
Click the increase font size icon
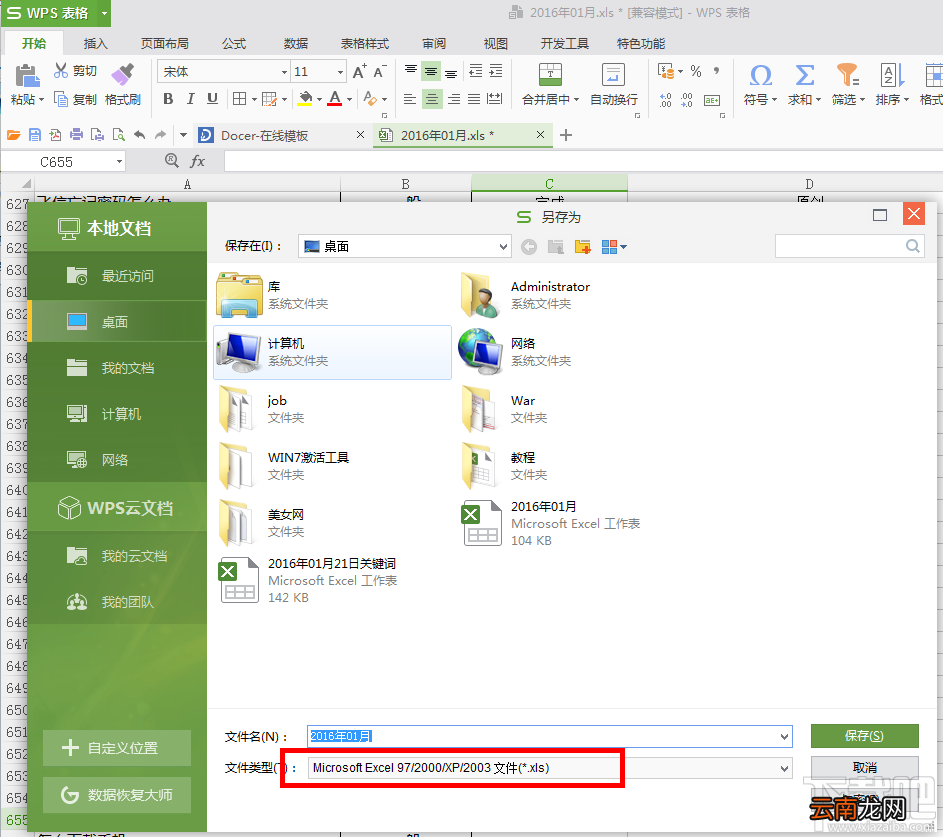360,72
